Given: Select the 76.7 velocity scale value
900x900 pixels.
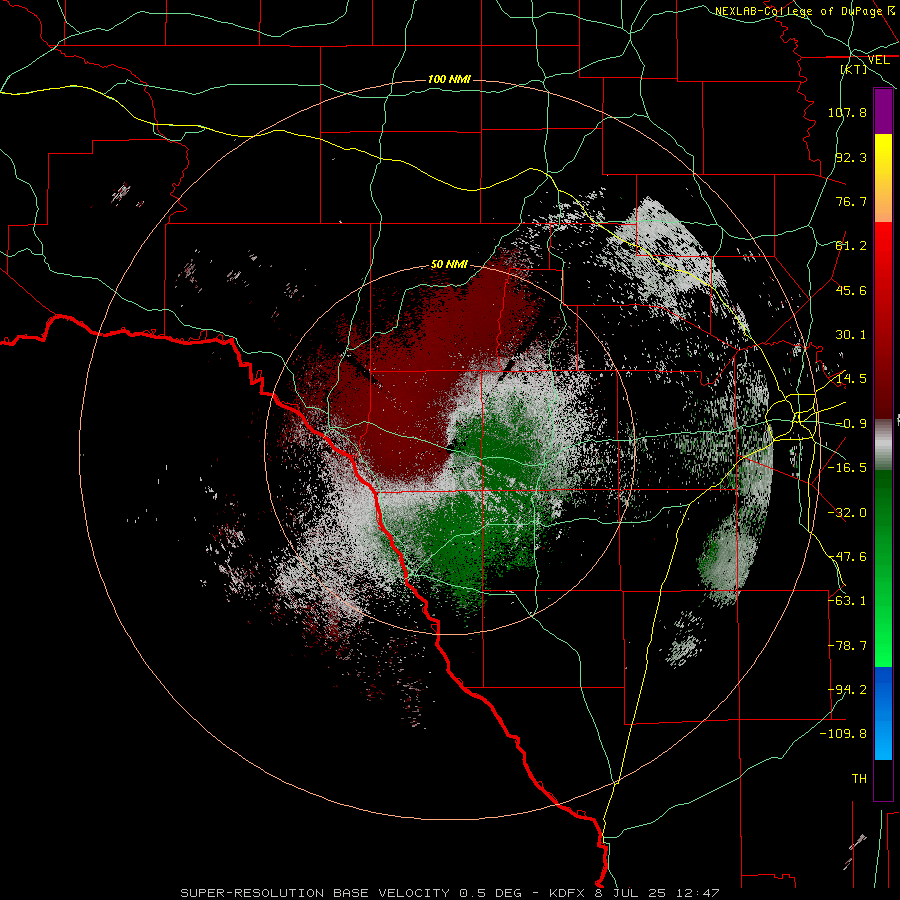Looking at the screenshot, I should (851, 201).
